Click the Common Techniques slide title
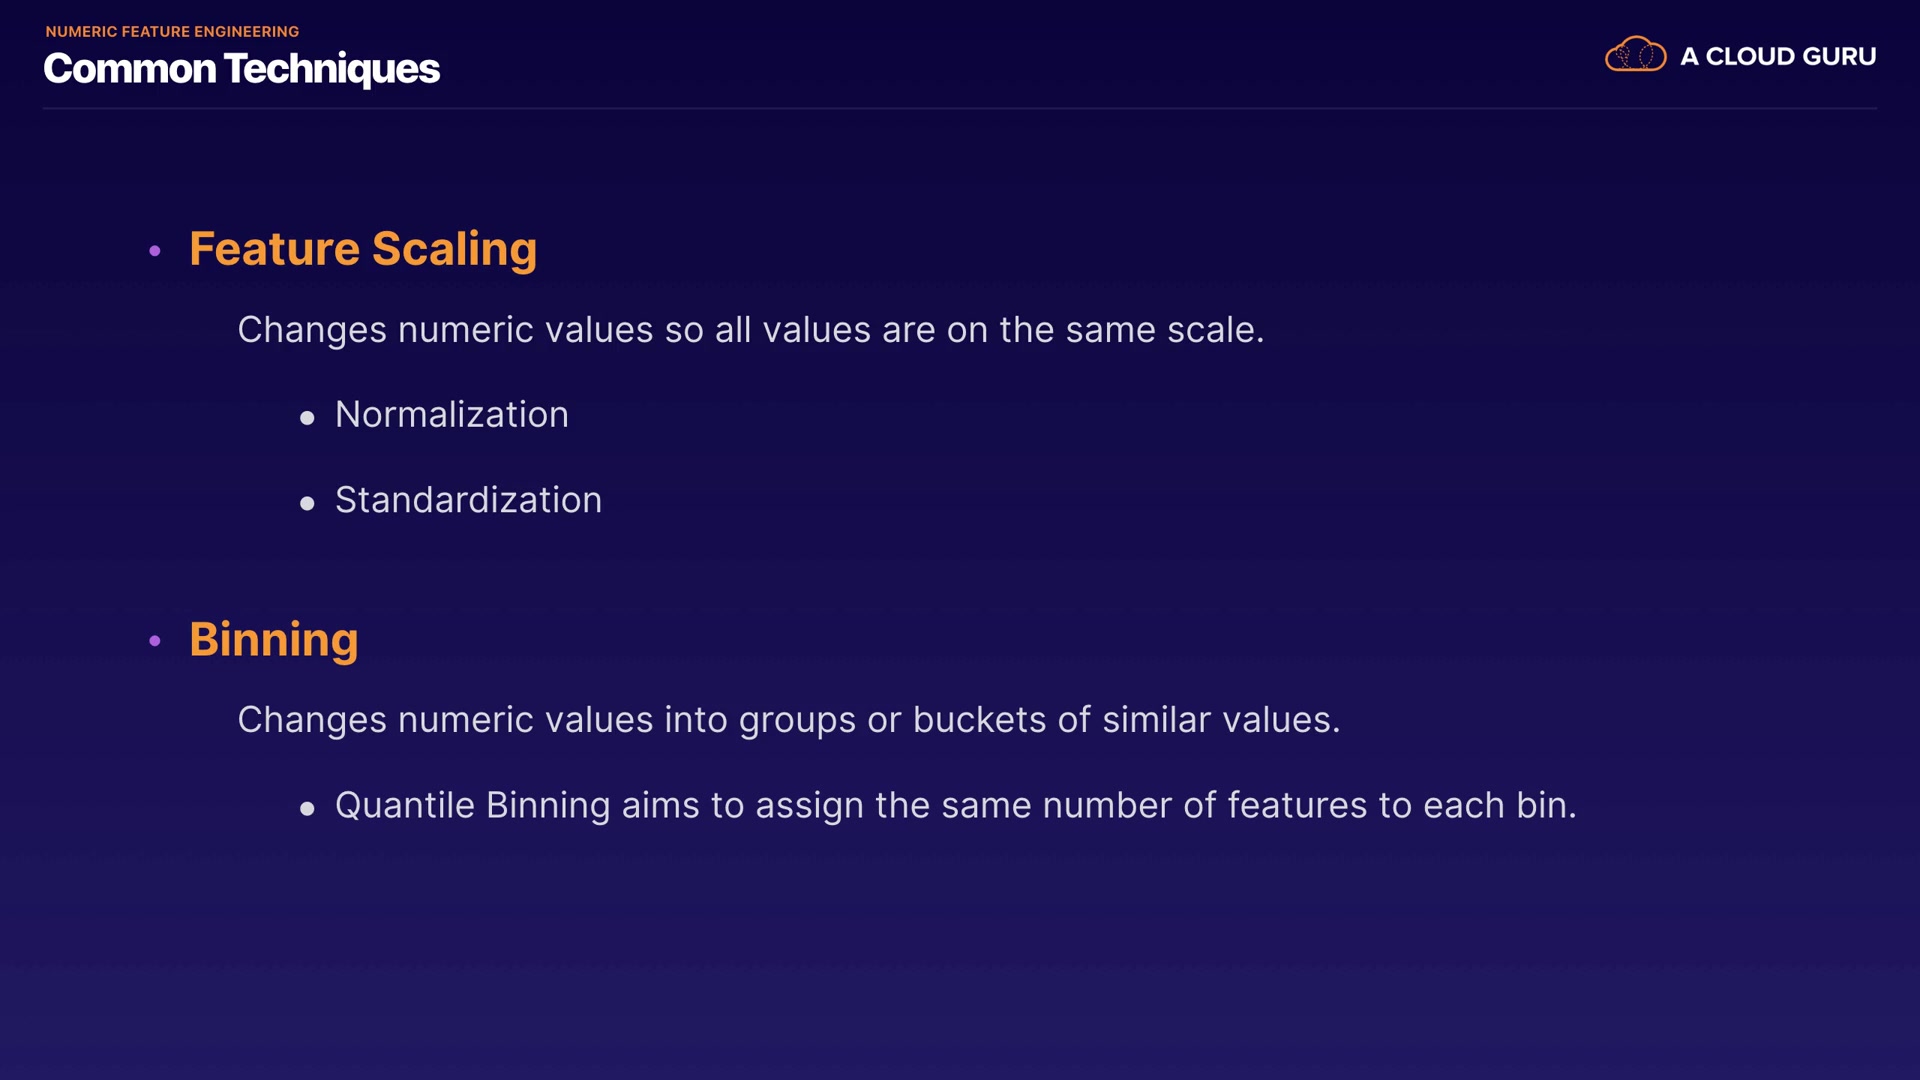The image size is (1920, 1080). 241,69
